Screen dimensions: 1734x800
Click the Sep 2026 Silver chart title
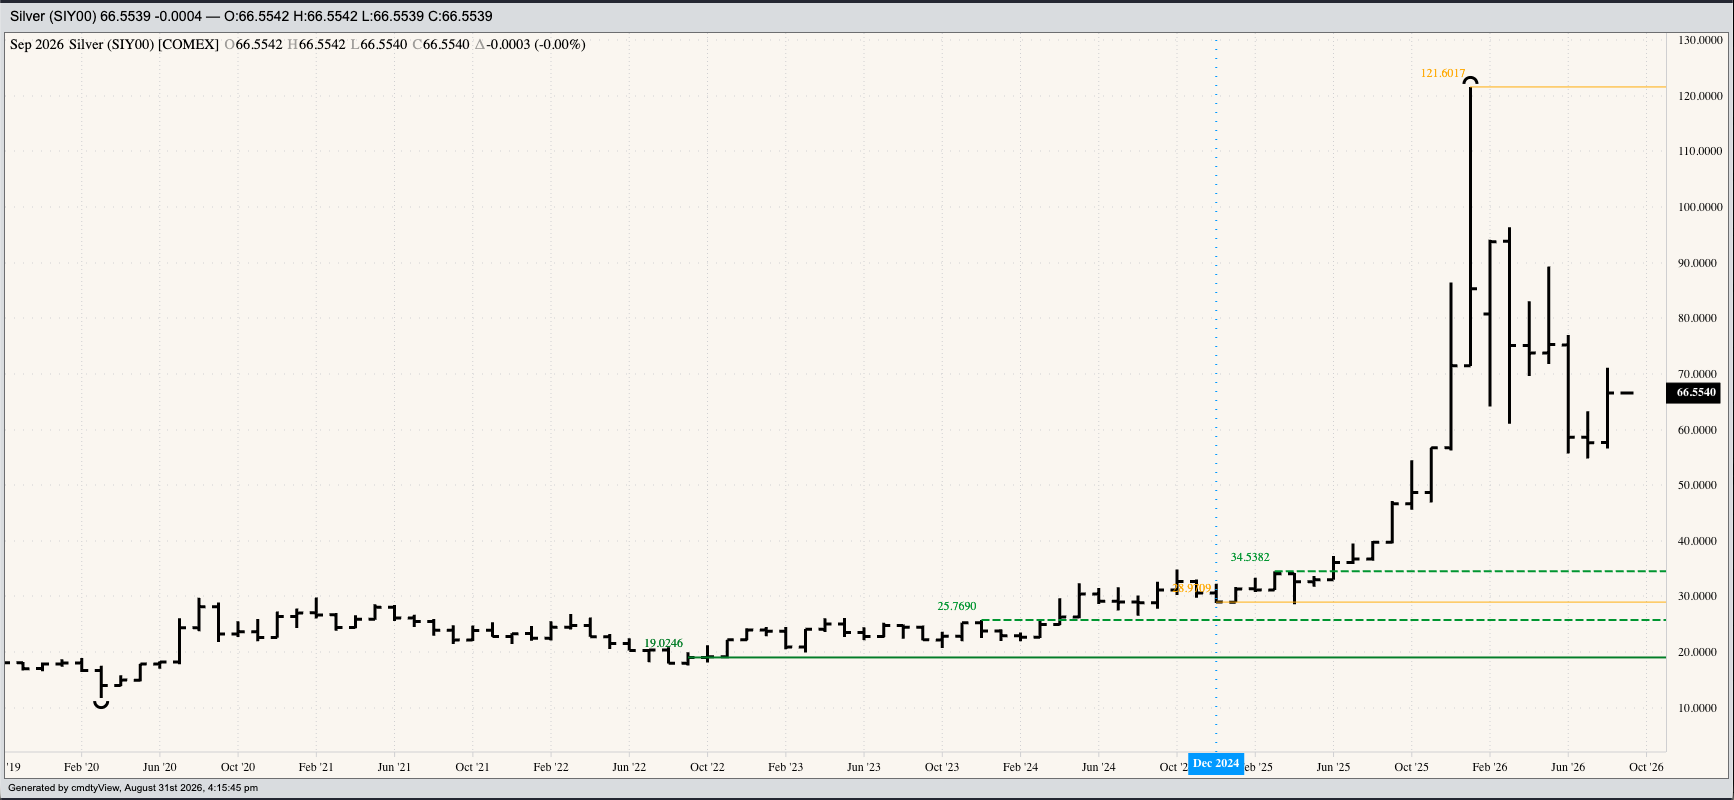pos(114,44)
